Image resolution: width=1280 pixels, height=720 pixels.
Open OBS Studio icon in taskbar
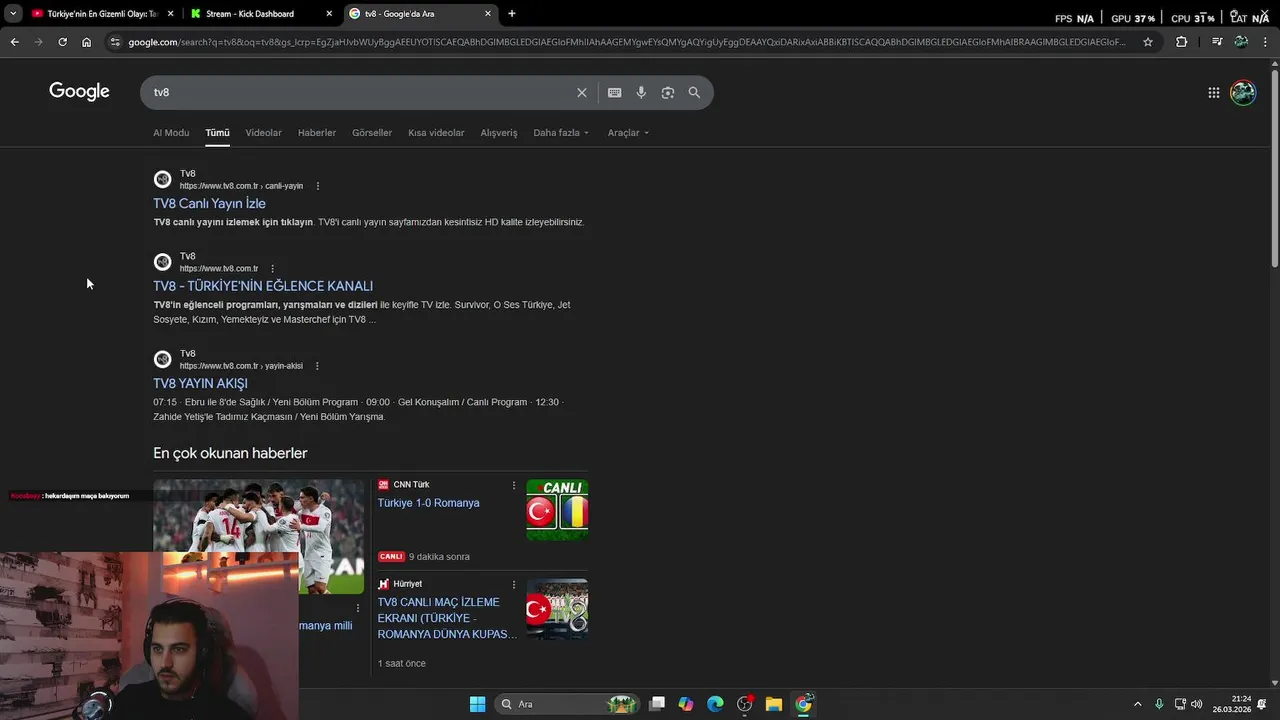coord(745,704)
